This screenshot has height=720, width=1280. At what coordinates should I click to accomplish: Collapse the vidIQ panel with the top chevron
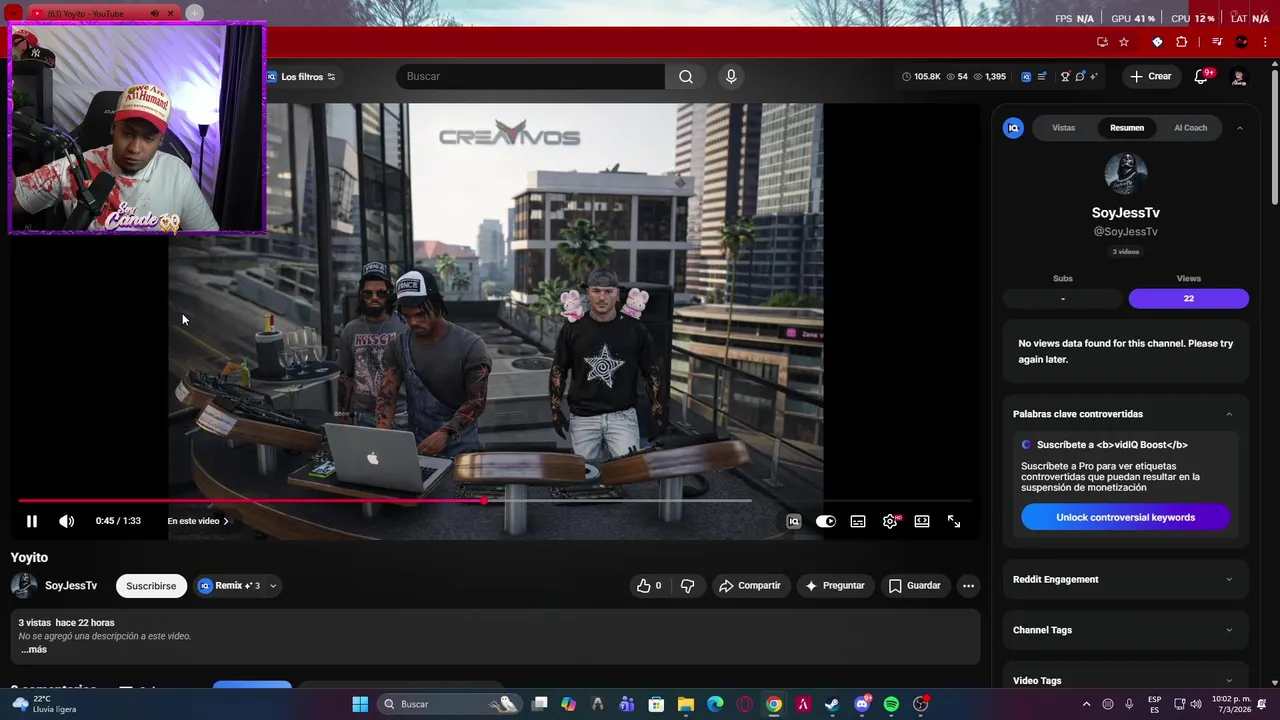(x=1240, y=128)
